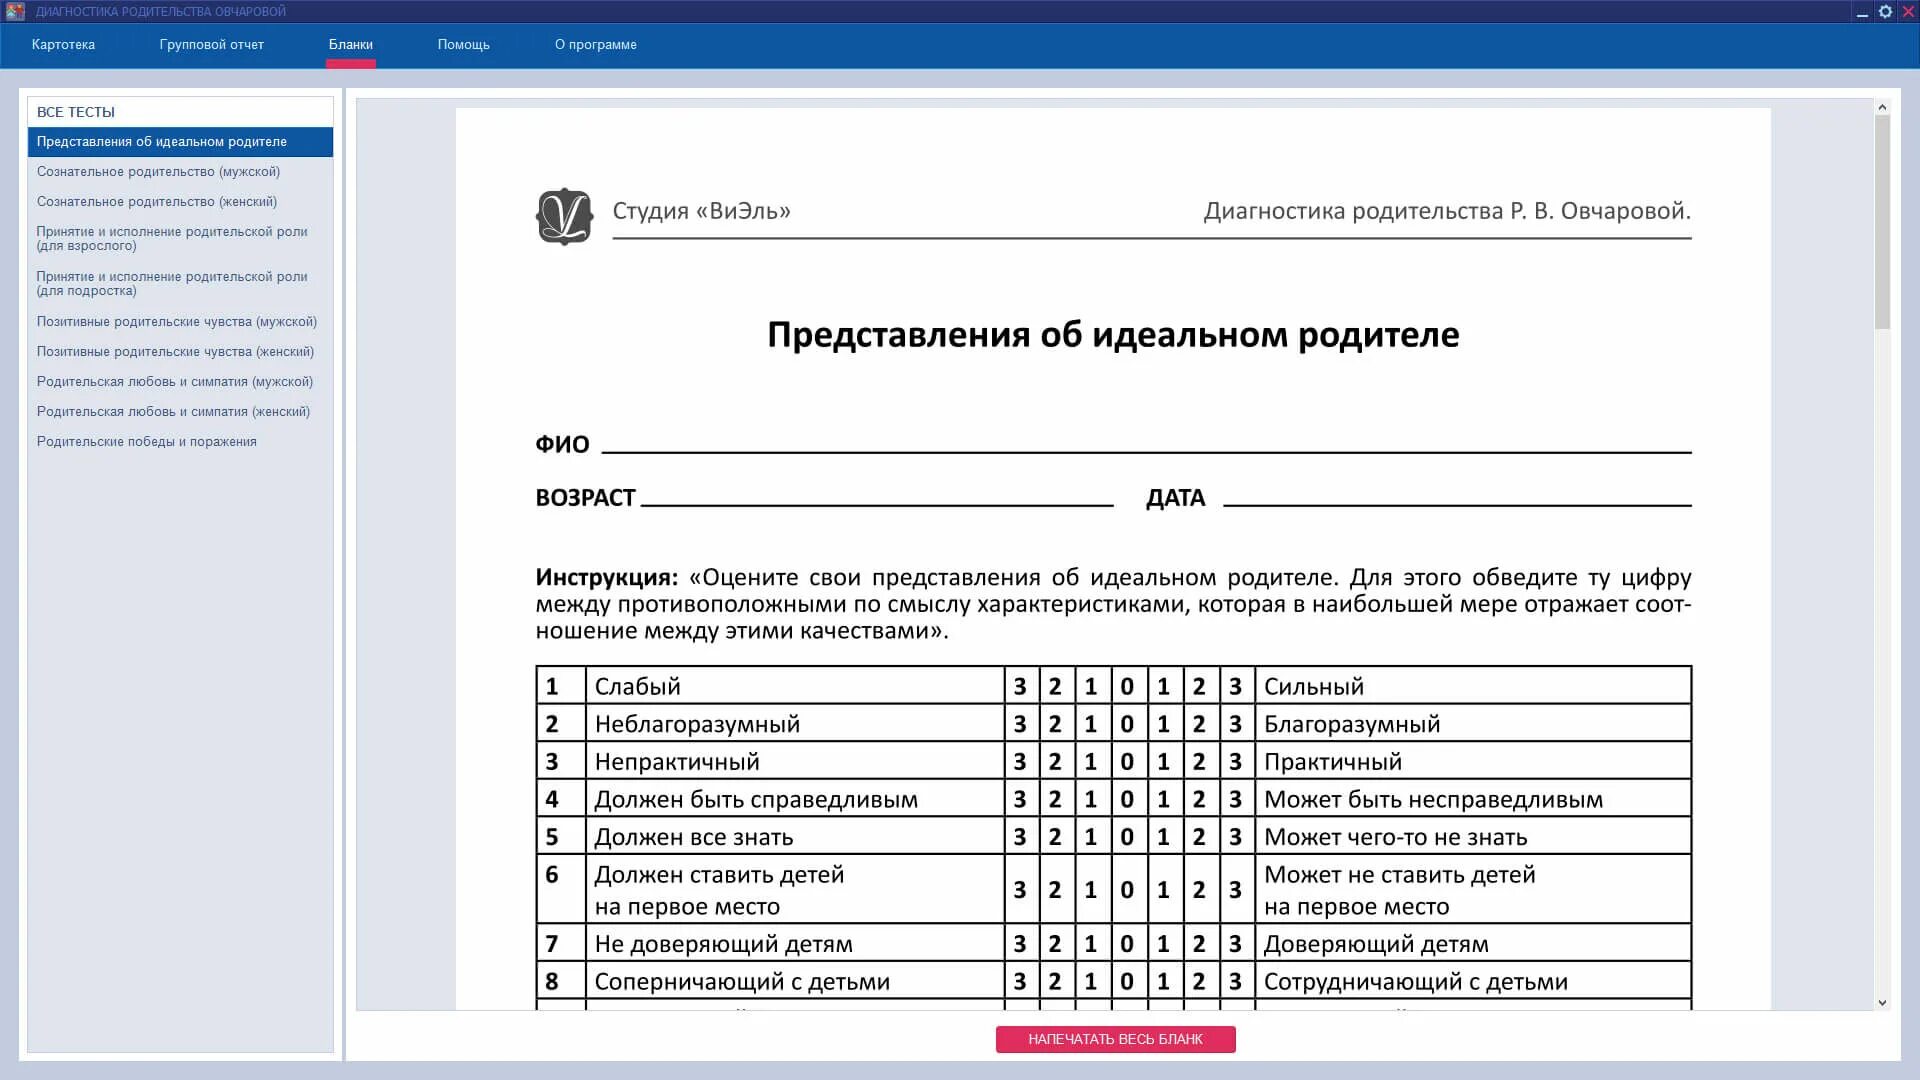The height and width of the screenshot is (1080, 1920).
Task: Select Сознательное родительство (мужской) test
Action: [x=158, y=172]
